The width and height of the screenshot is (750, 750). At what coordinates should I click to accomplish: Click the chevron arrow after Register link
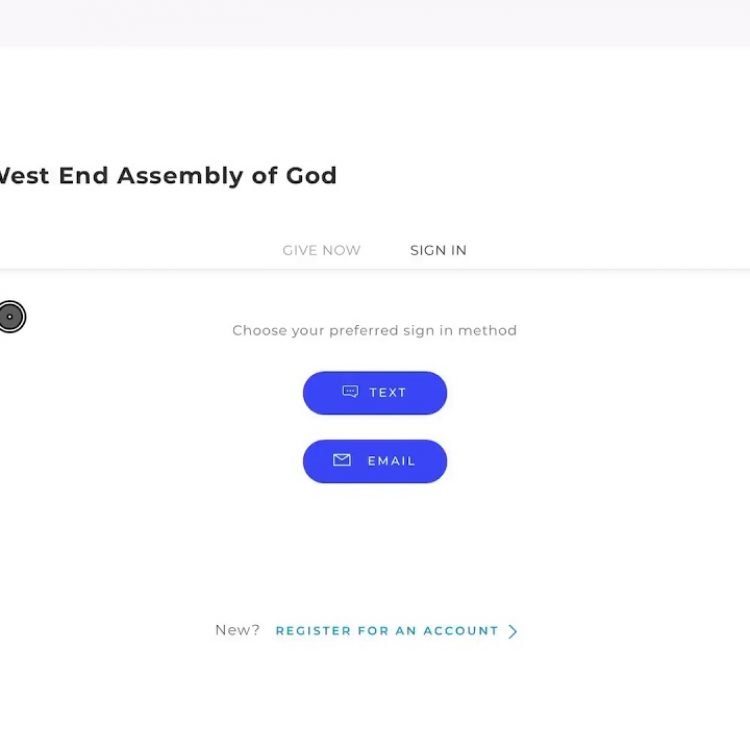pyautogui.click(x=513, y=631)
